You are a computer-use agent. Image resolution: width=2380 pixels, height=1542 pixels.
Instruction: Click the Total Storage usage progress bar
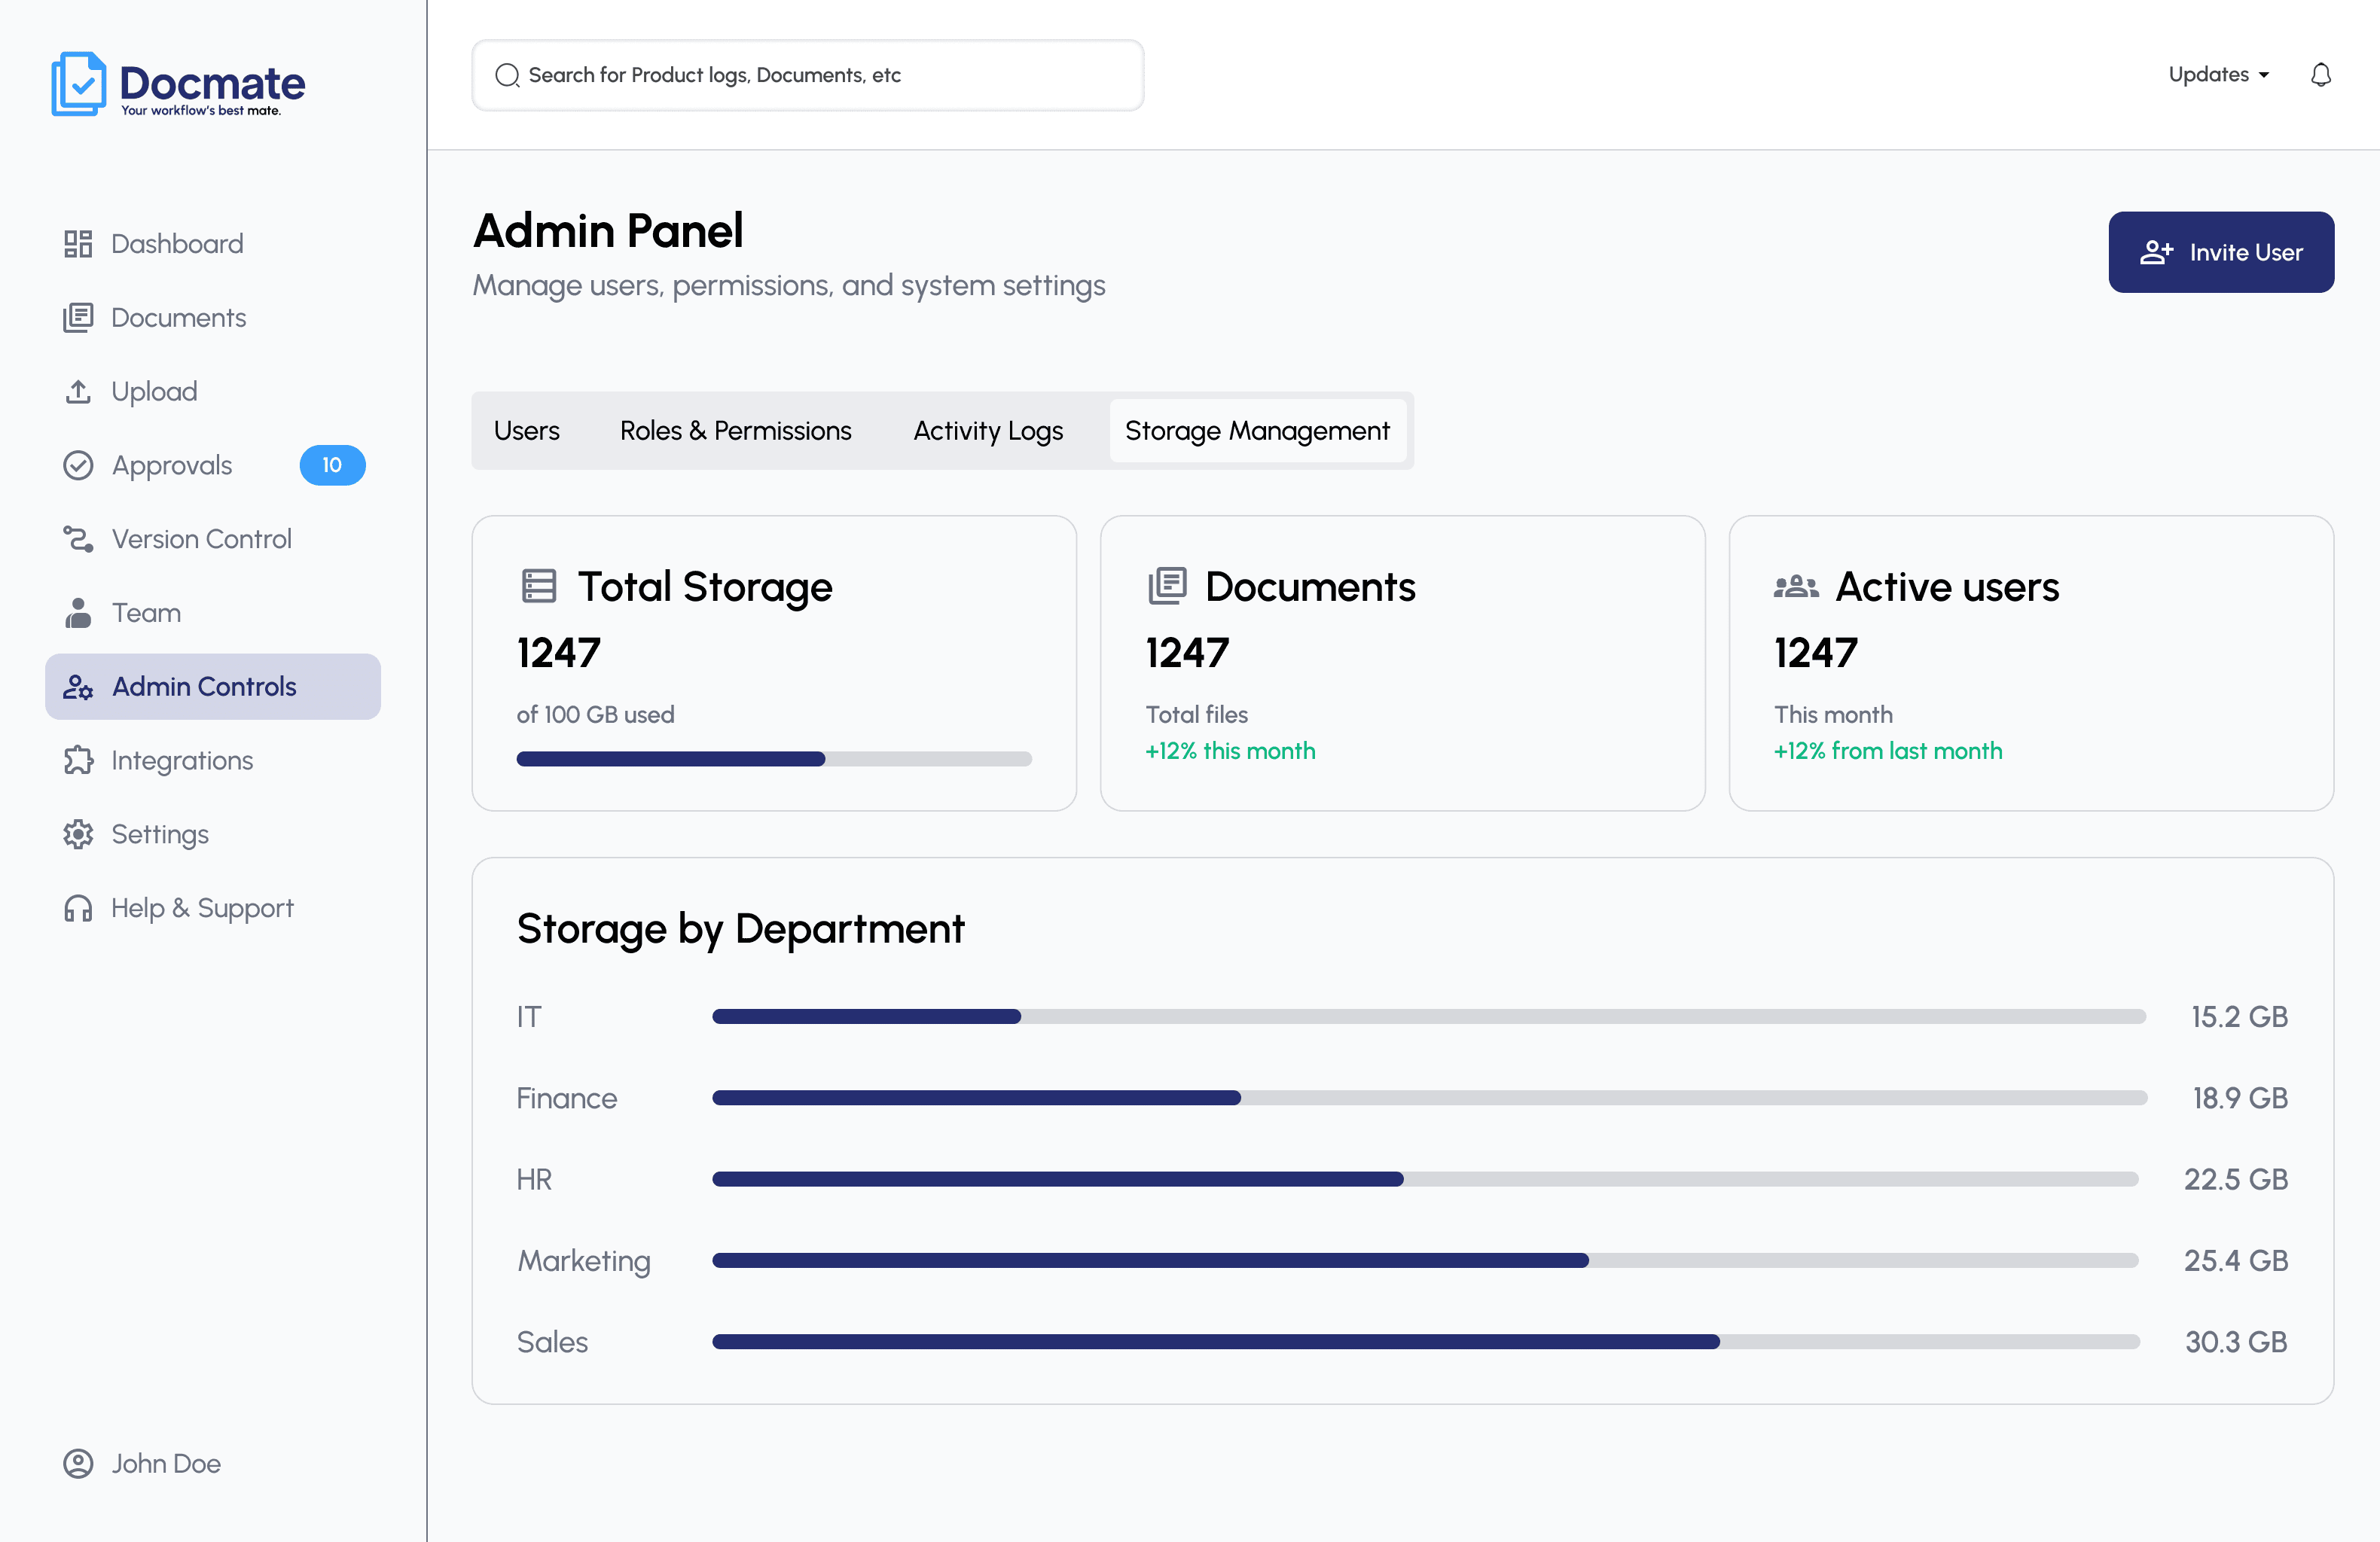(x=774, y=759)
